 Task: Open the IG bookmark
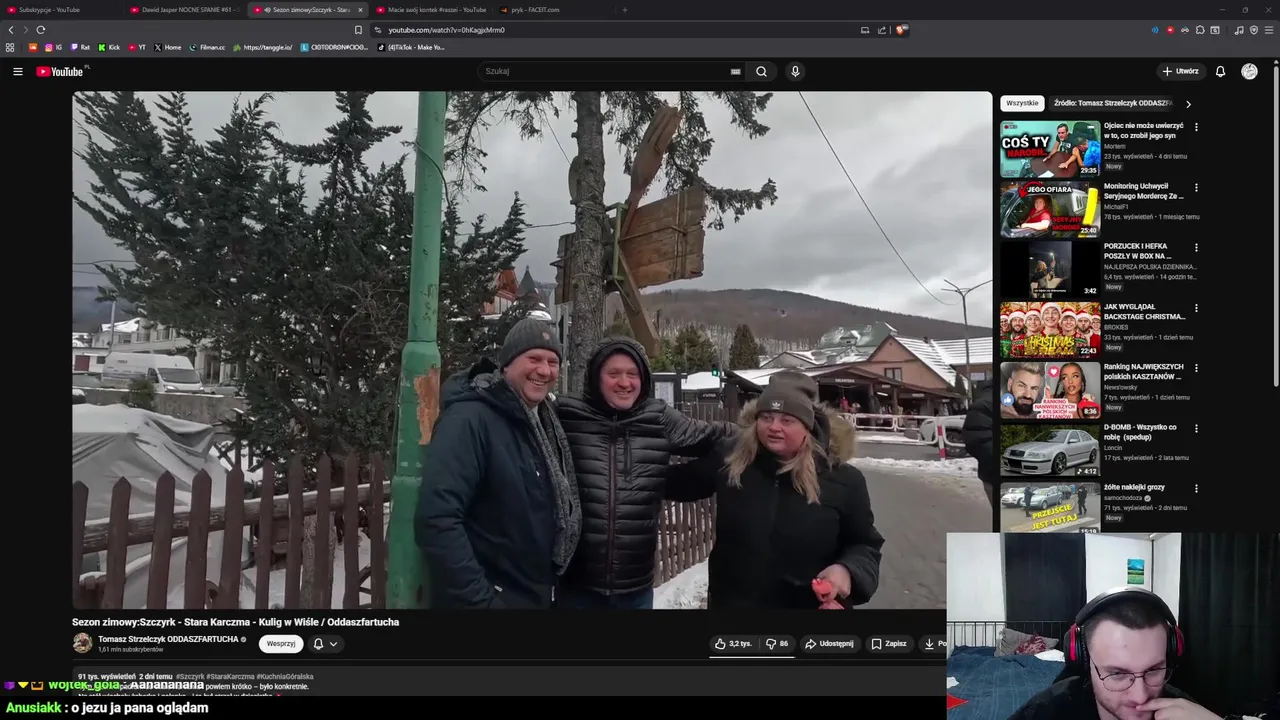pyautogui.click(x=52, y=47)
